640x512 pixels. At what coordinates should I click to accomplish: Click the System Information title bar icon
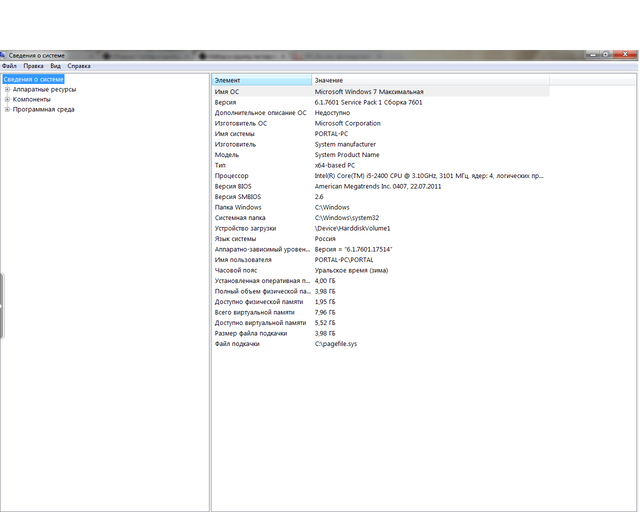4,55
